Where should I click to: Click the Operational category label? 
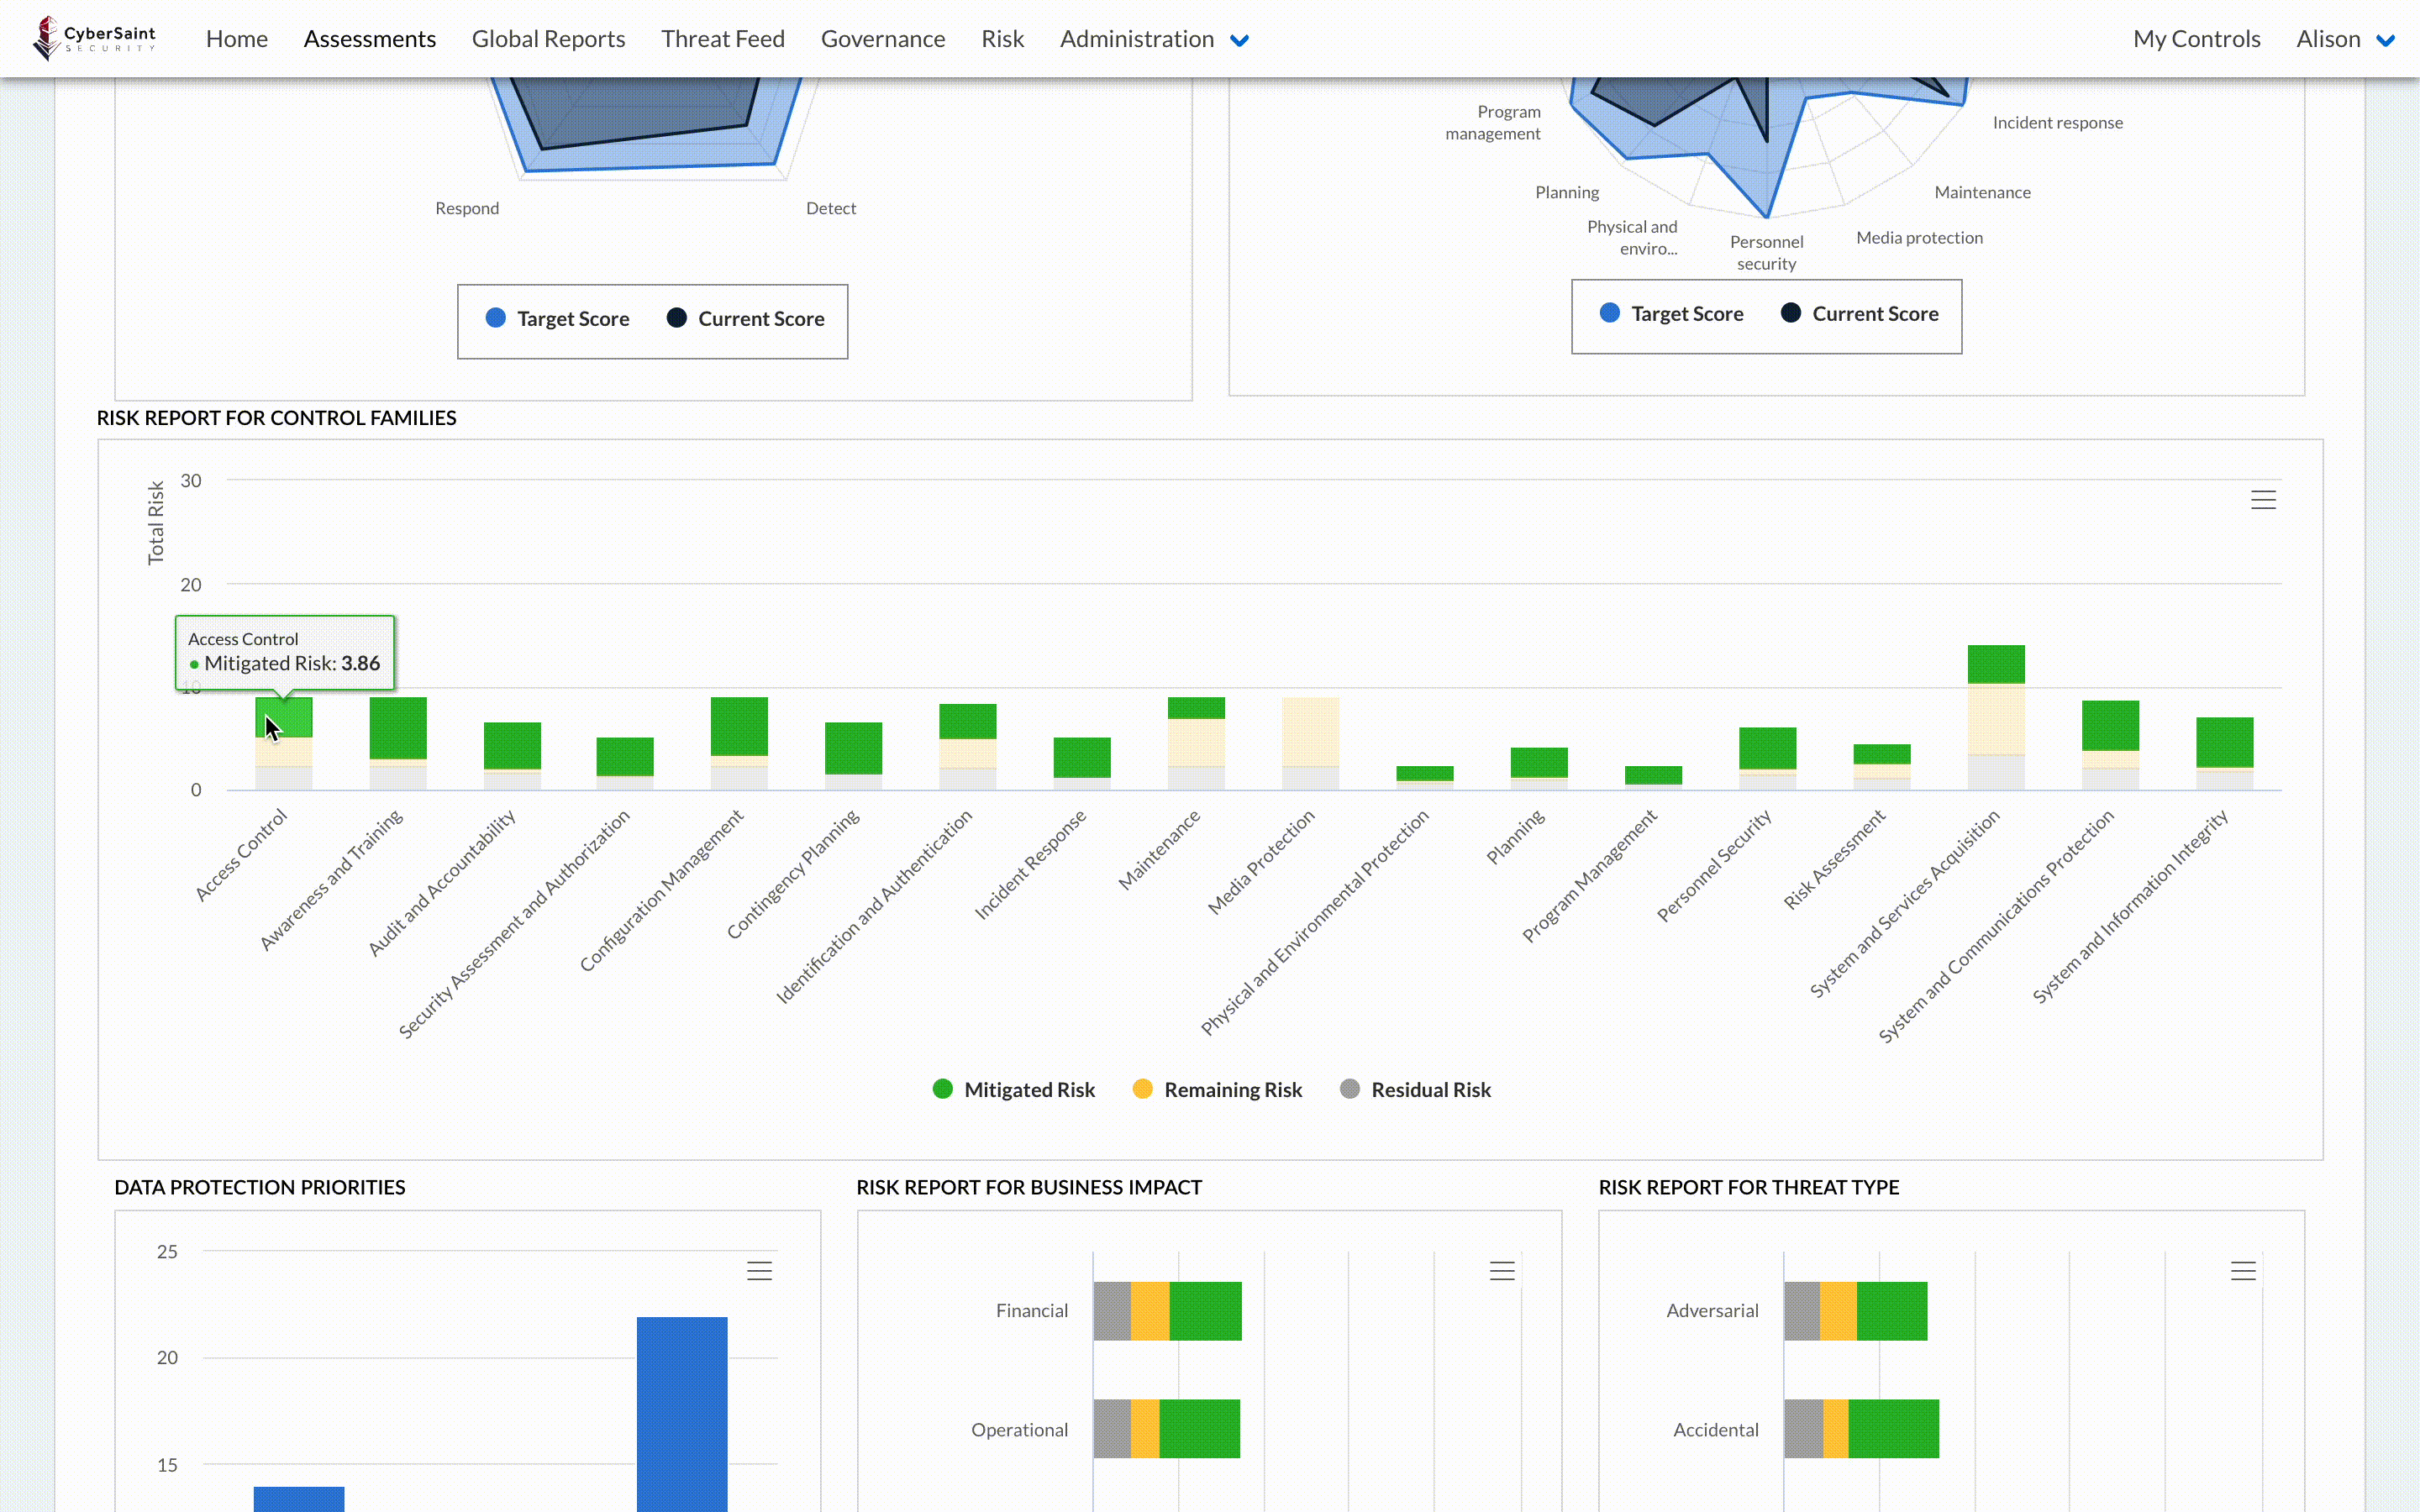[1019, 1430]
